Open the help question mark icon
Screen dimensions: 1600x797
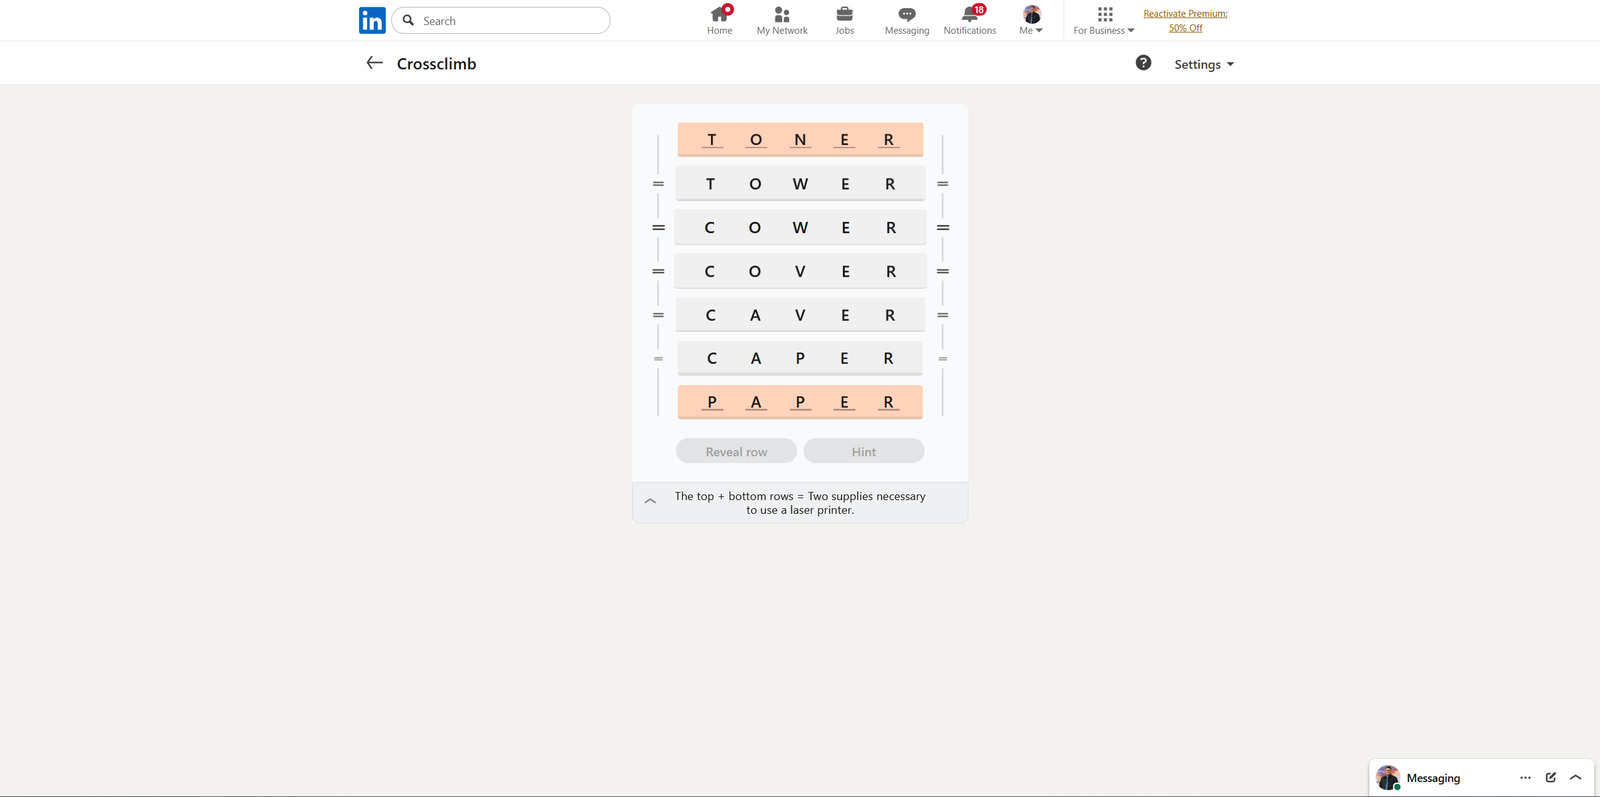[x=1143, y=63]
